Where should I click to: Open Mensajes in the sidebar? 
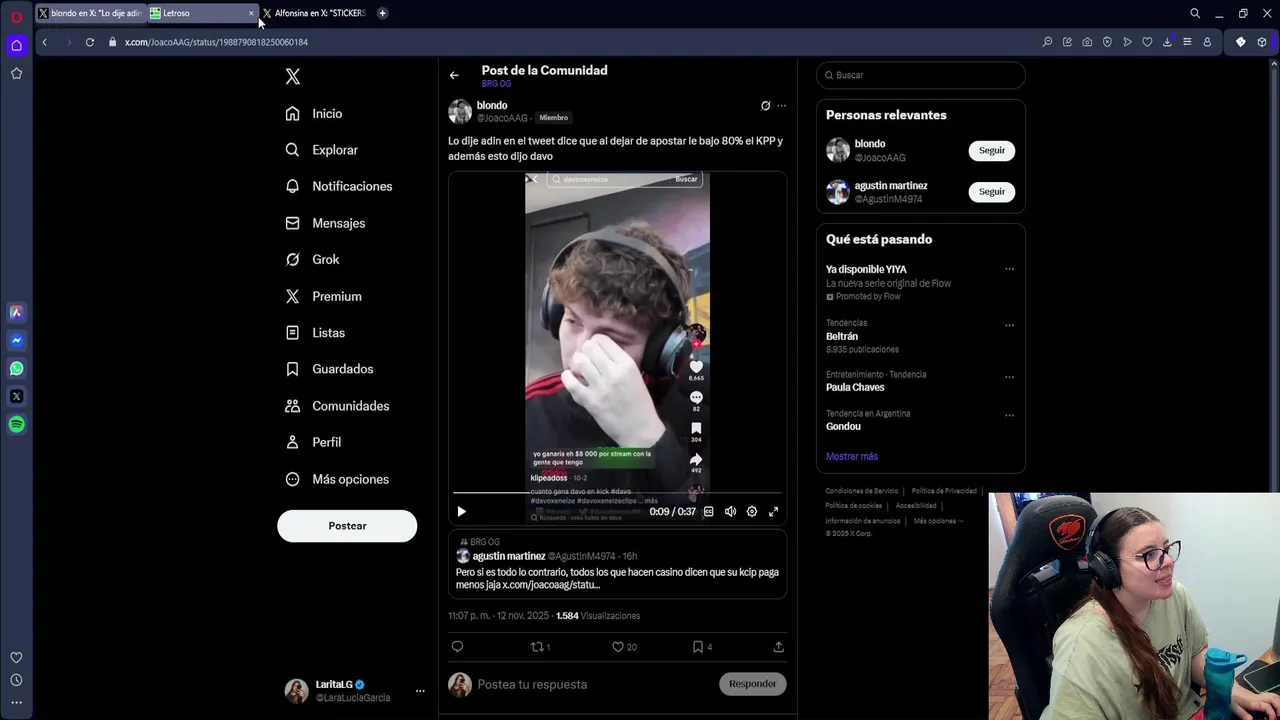pyautogui.click(x=325, y=223)
